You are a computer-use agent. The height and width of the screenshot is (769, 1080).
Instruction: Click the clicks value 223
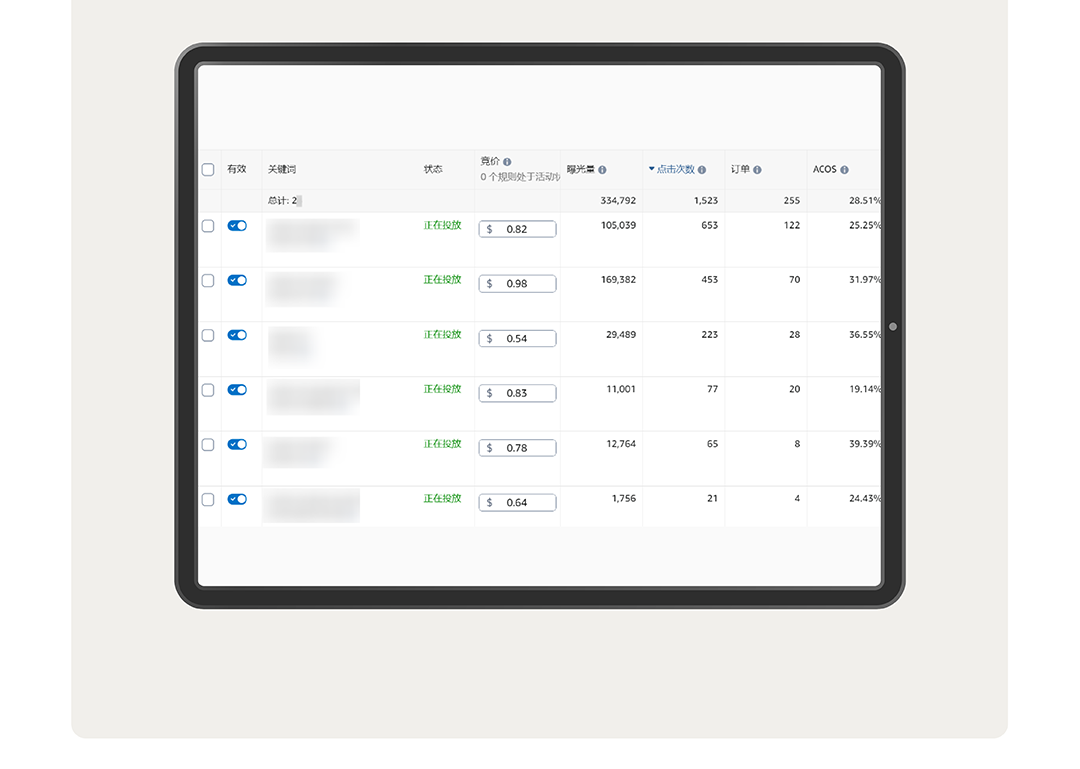coord(709,335)
